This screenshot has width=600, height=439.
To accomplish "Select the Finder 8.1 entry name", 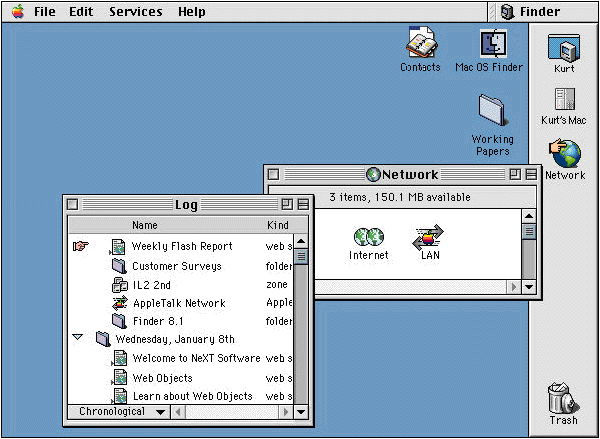I will point(158,321).
